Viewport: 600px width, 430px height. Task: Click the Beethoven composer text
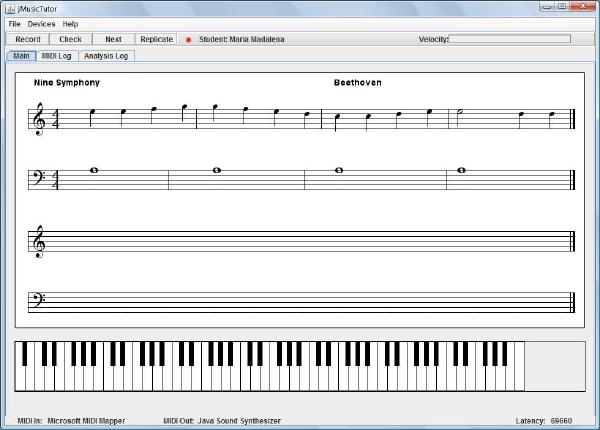pos(357,83)
